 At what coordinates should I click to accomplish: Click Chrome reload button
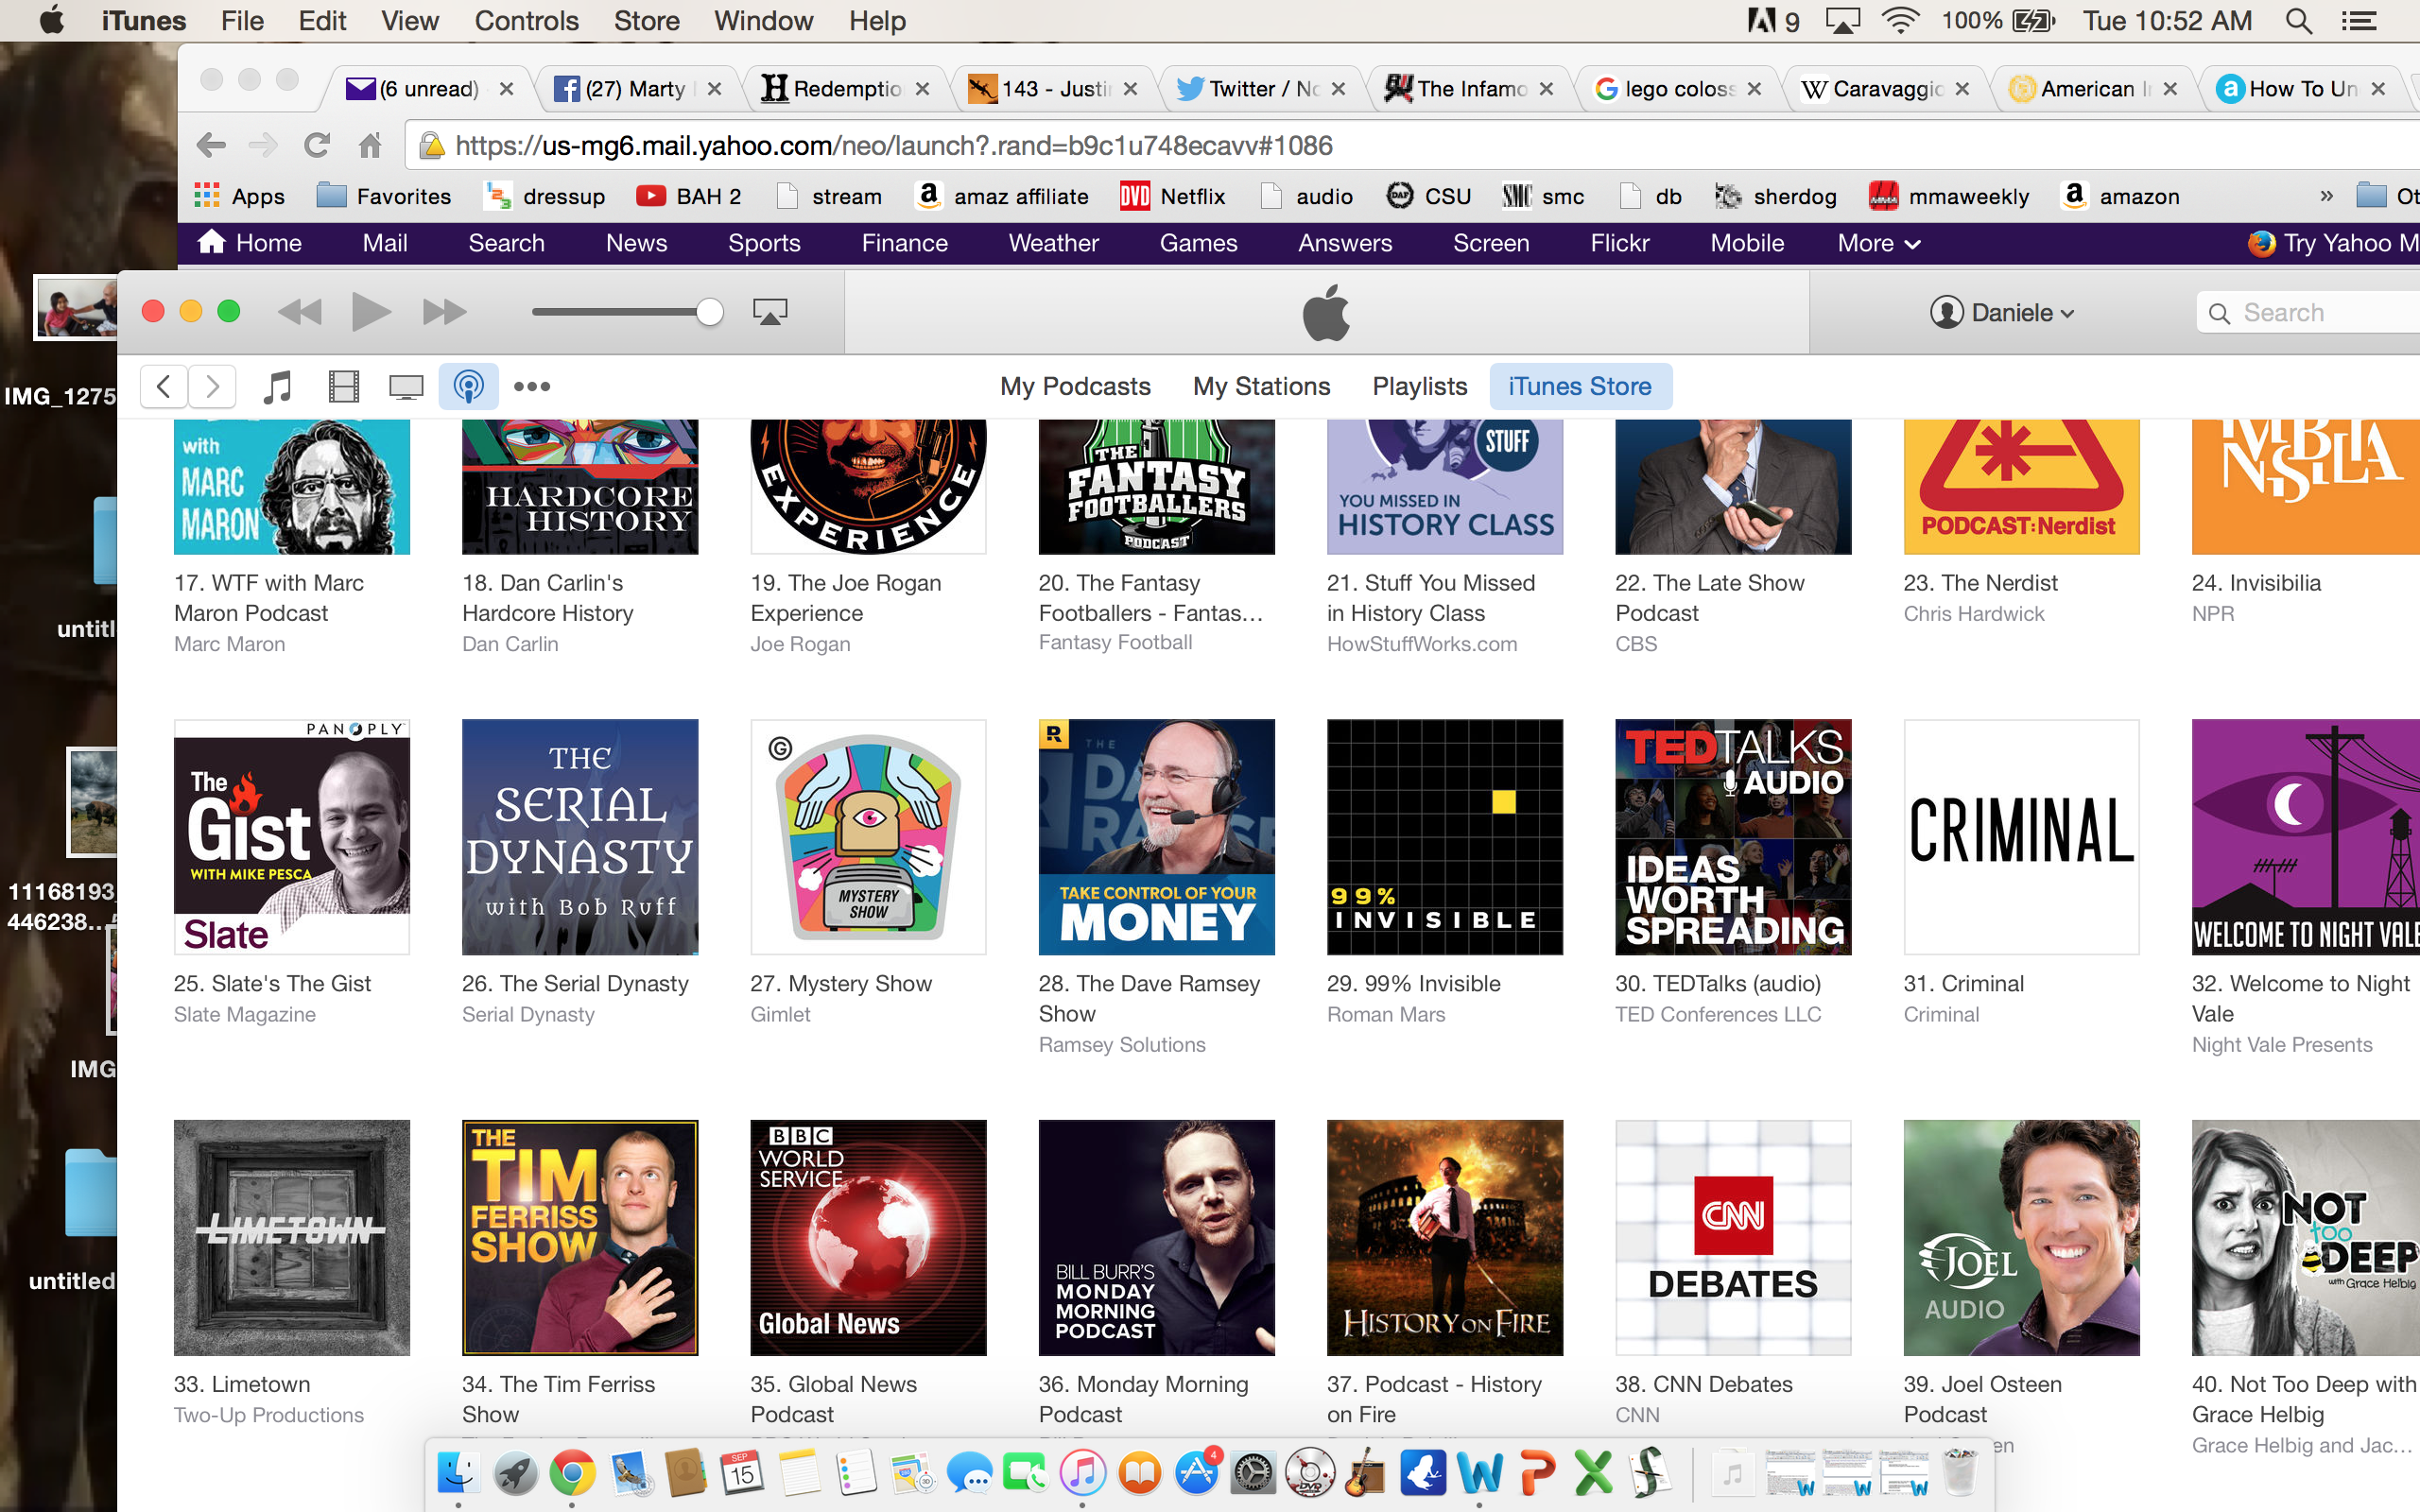coord(317,146)
